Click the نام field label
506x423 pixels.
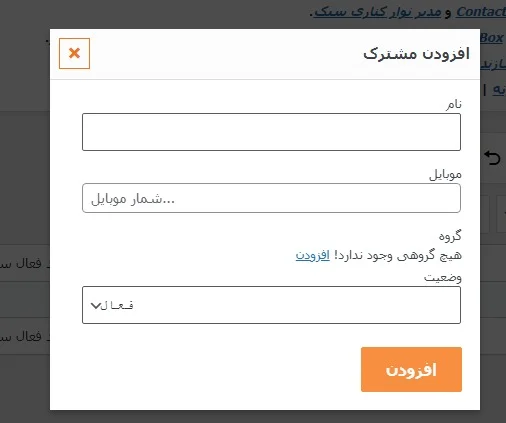pos(454,104)
